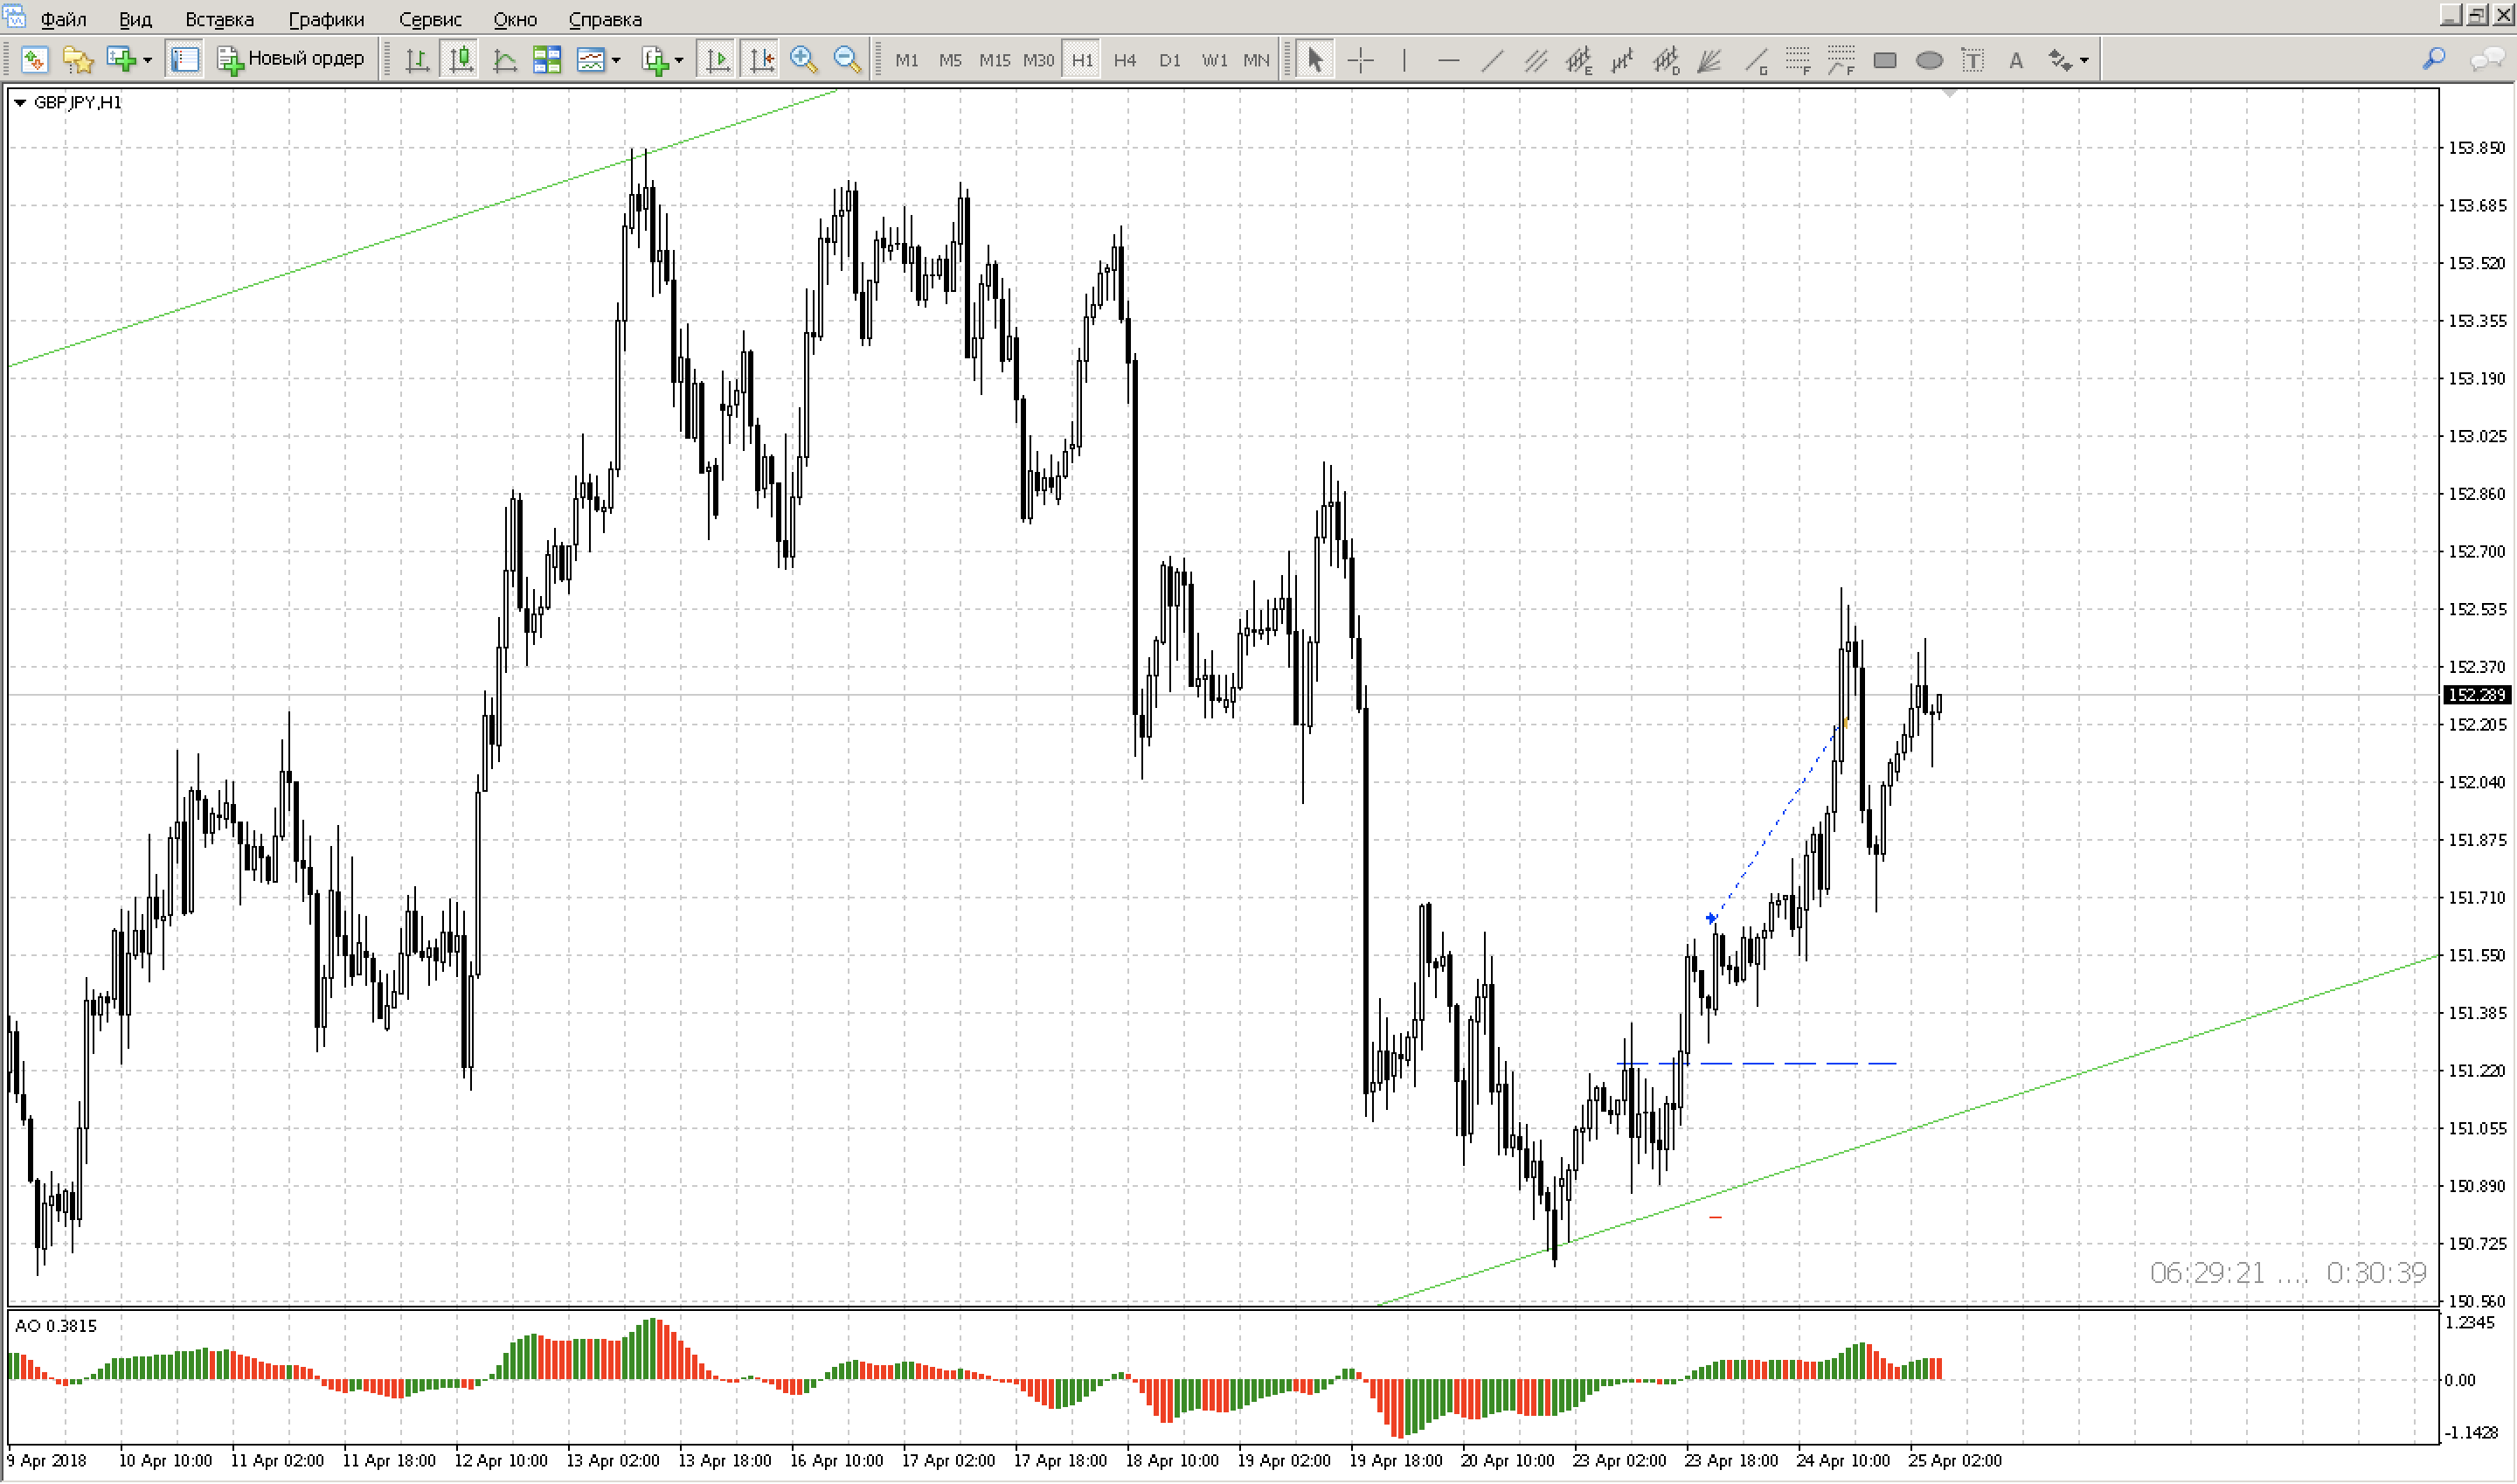The image size is (2517, 1484).
Task: Open the Navigator panel with star folder icon
Action: [x=78, y=60]
